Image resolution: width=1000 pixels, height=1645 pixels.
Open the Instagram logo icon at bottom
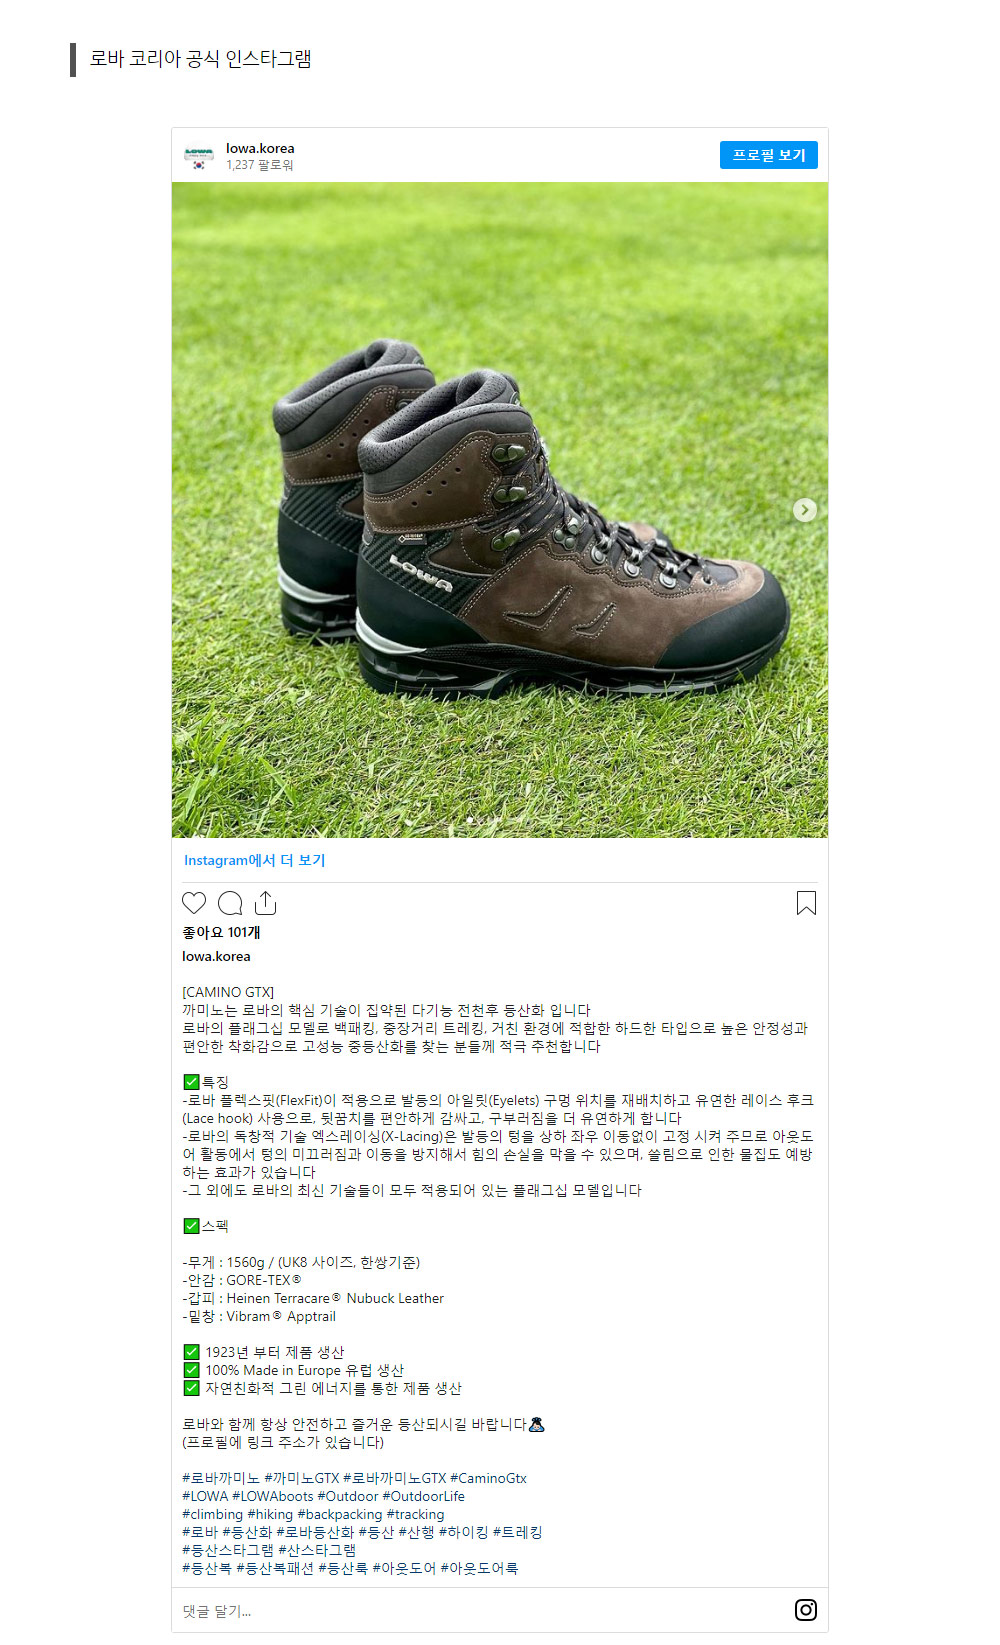pyautogui.click(x=806, y=1610)
